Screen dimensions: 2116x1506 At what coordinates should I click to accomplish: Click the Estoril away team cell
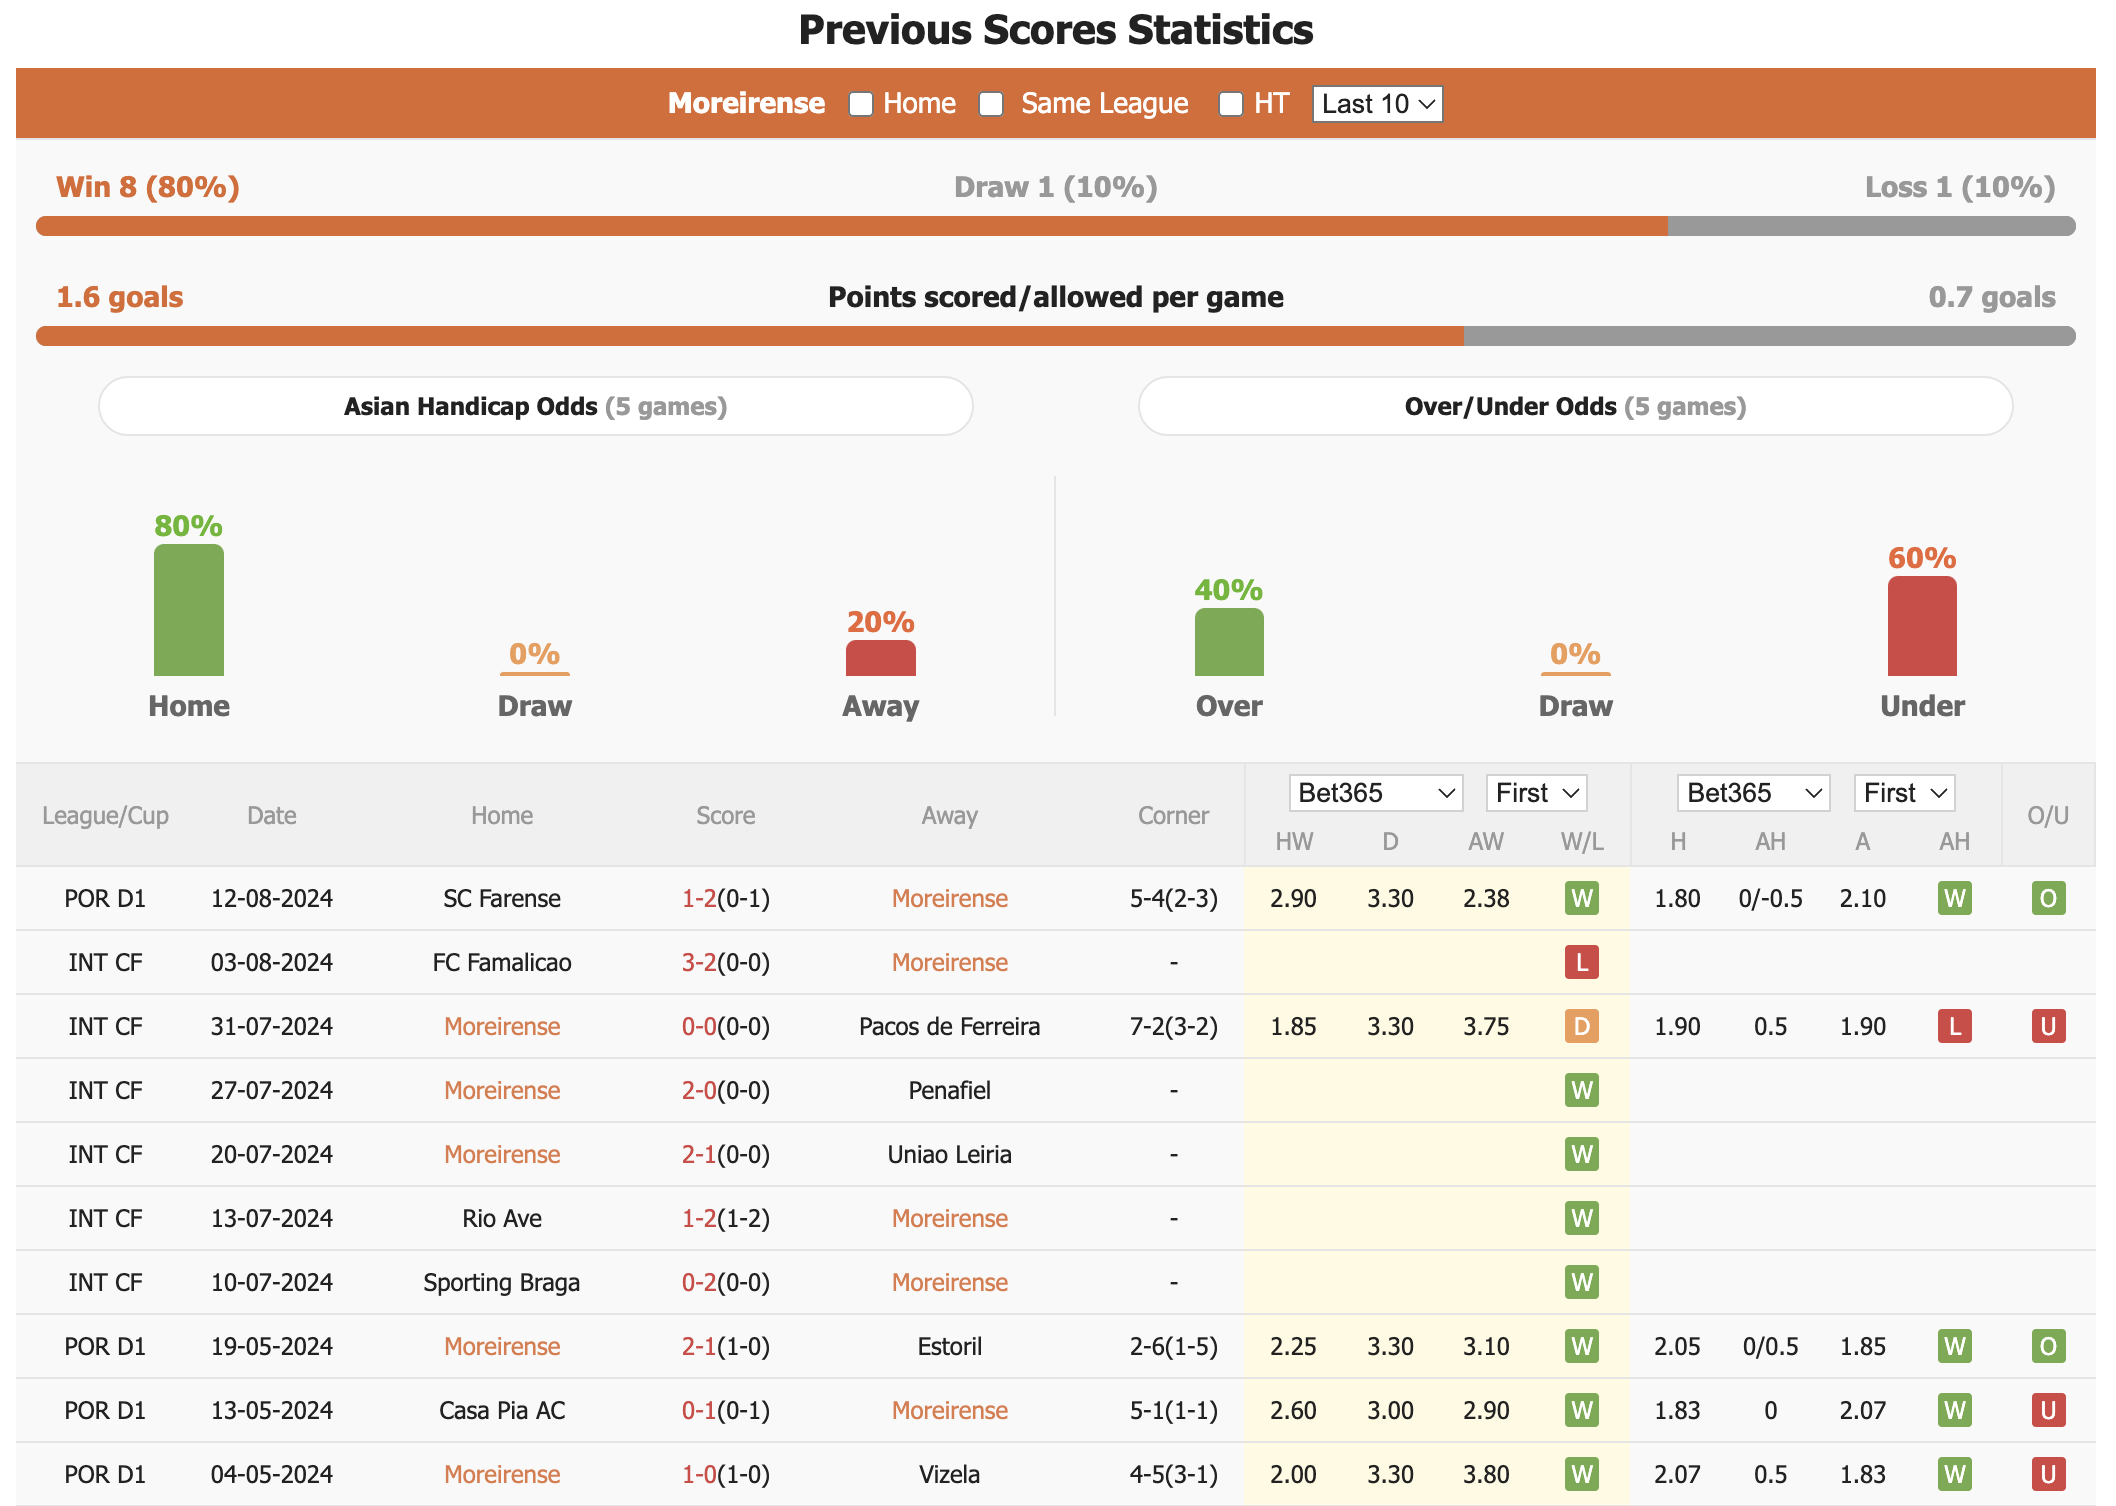(950, 1346)
